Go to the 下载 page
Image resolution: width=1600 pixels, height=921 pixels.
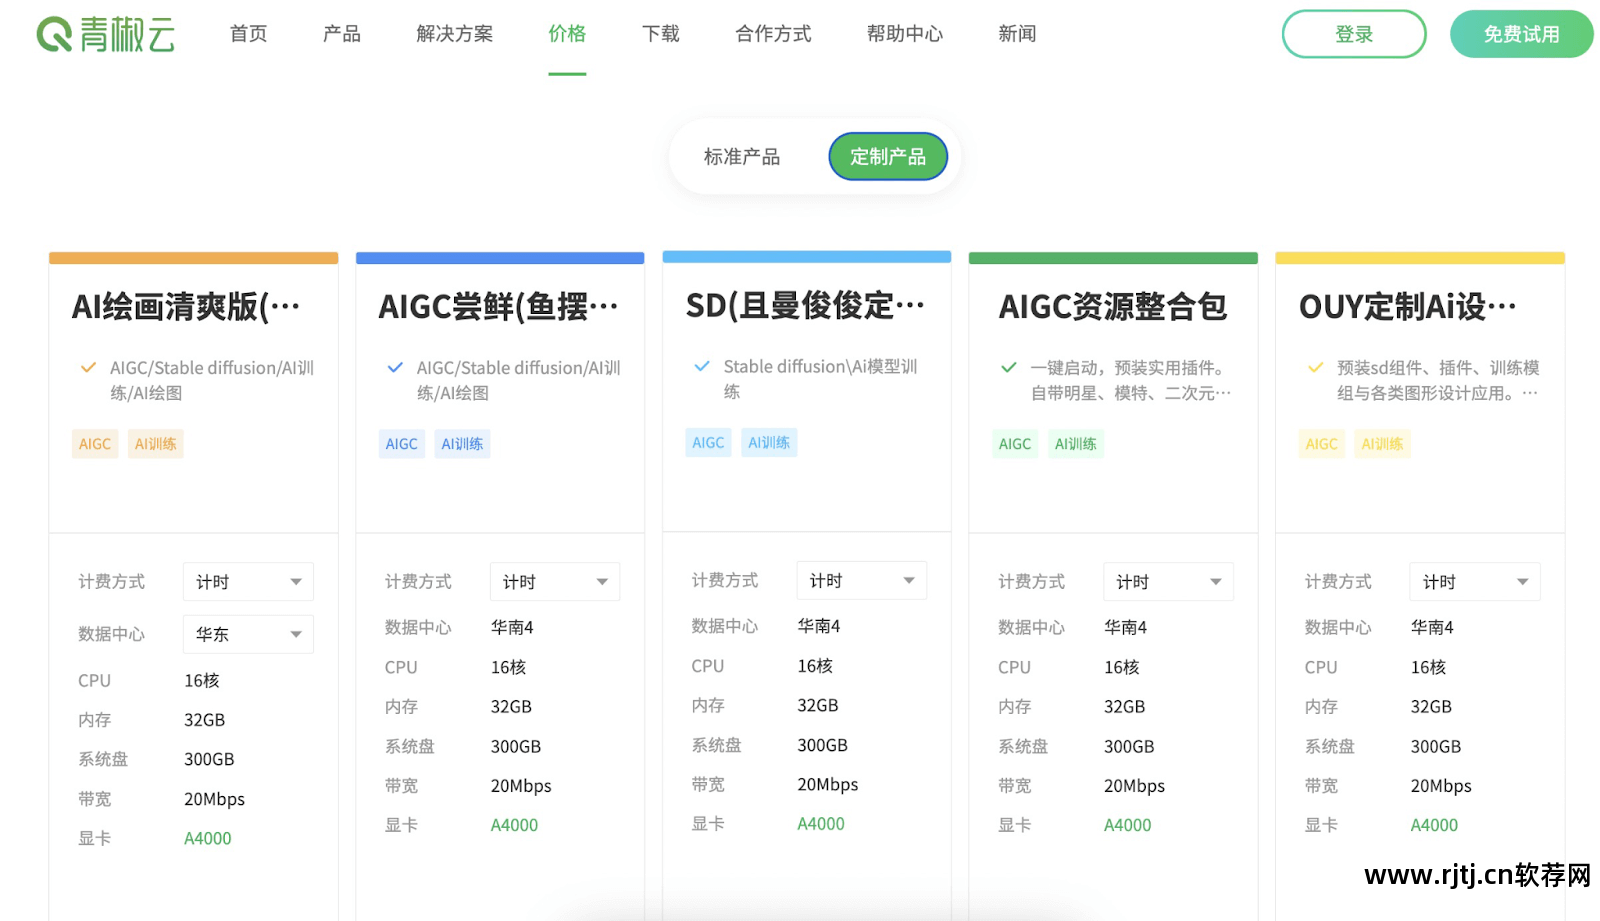[x=661, y=34]
